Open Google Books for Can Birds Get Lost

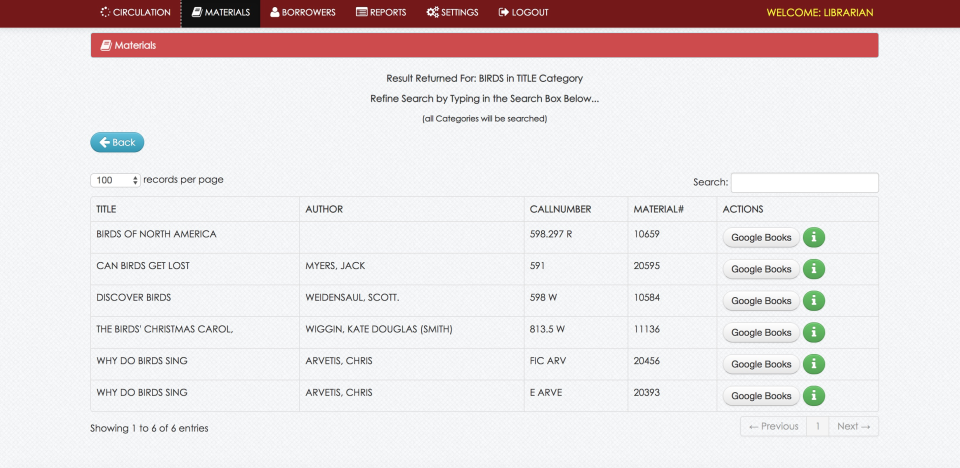click(x=761, y=269)
